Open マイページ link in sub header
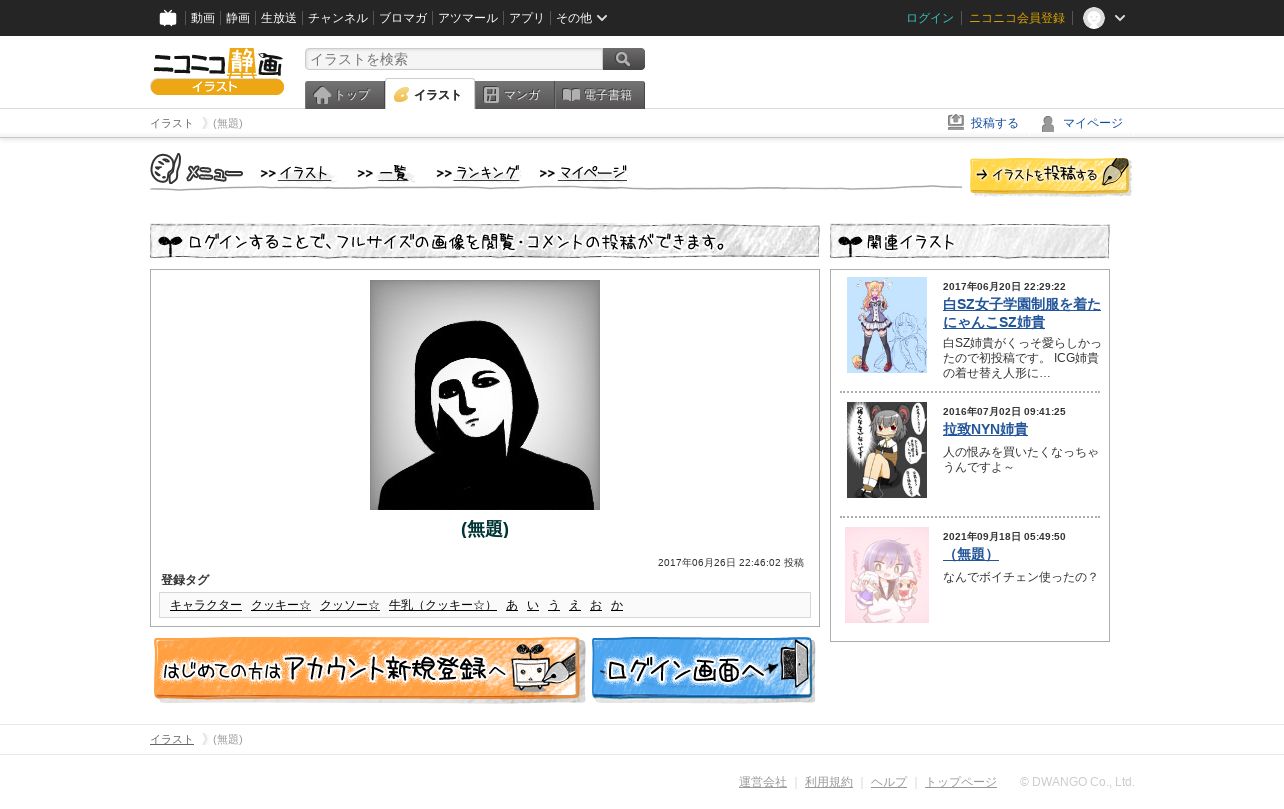 point(1093,123)
